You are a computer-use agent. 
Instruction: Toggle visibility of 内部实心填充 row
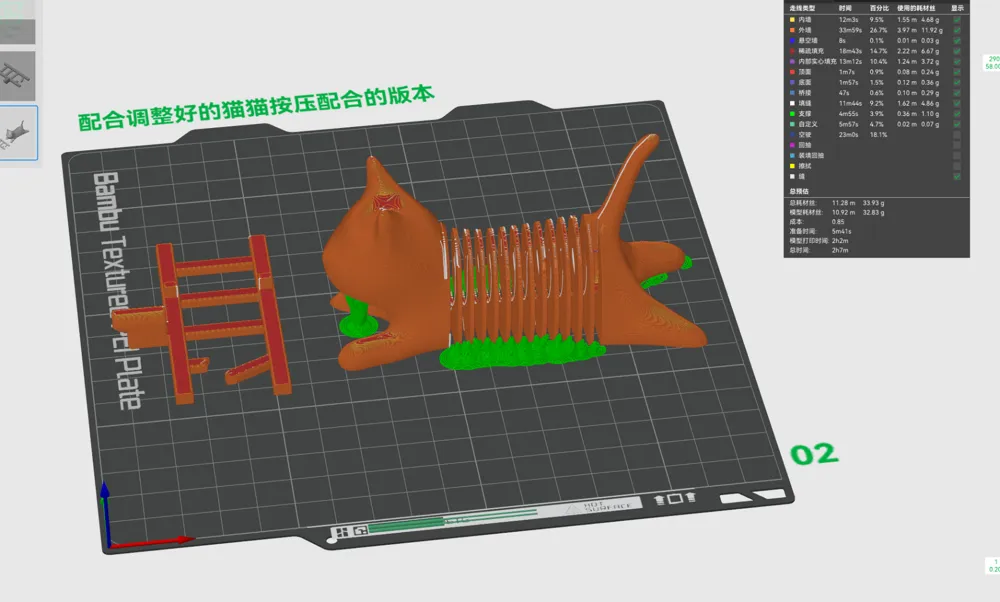957,61
